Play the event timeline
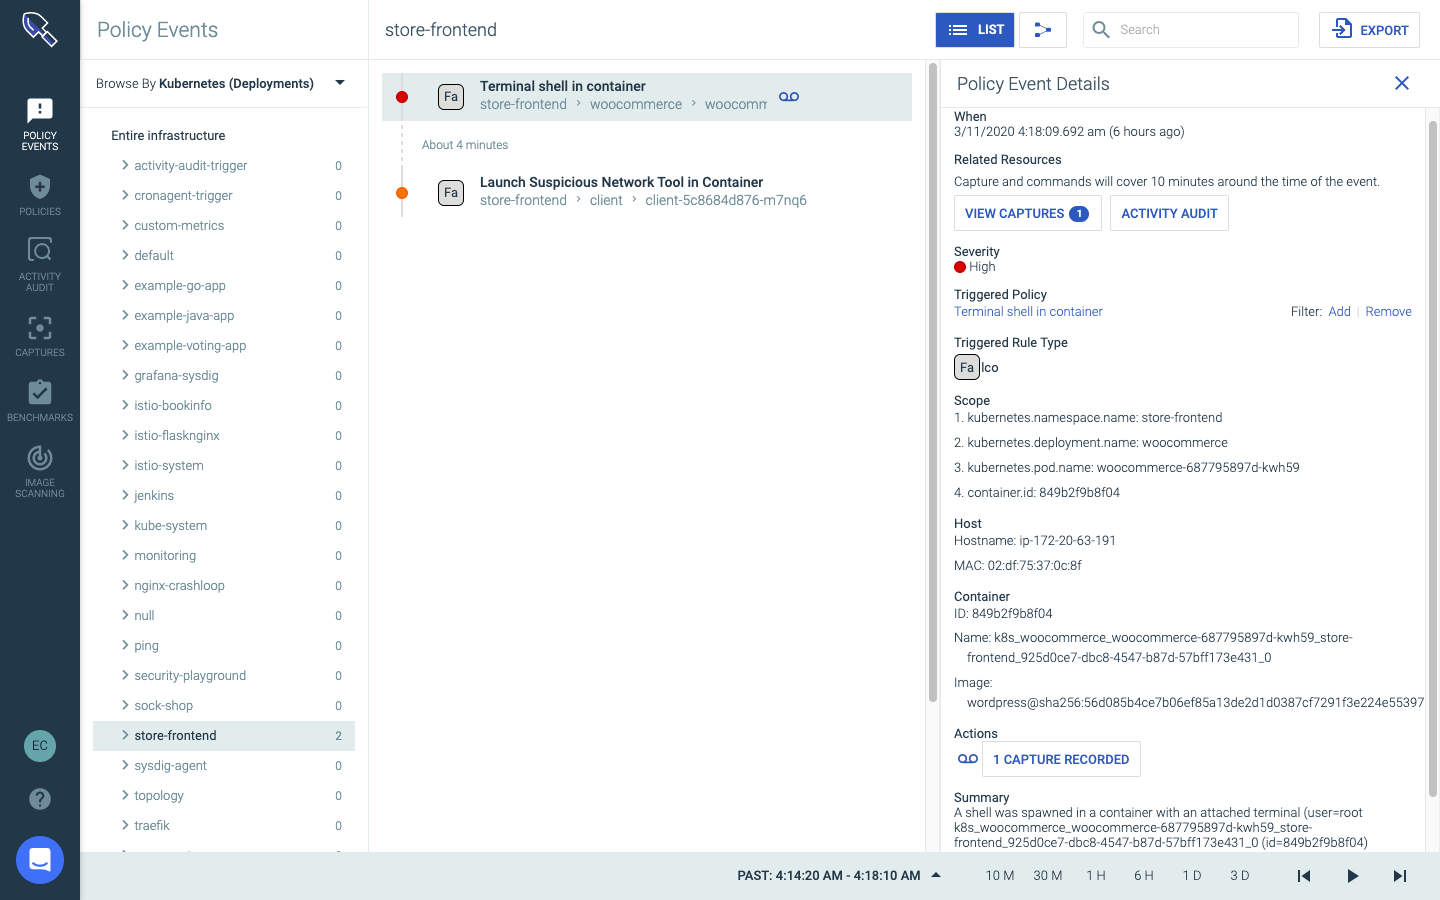This screenshot has height=900, width=1440. [1352, 876]
